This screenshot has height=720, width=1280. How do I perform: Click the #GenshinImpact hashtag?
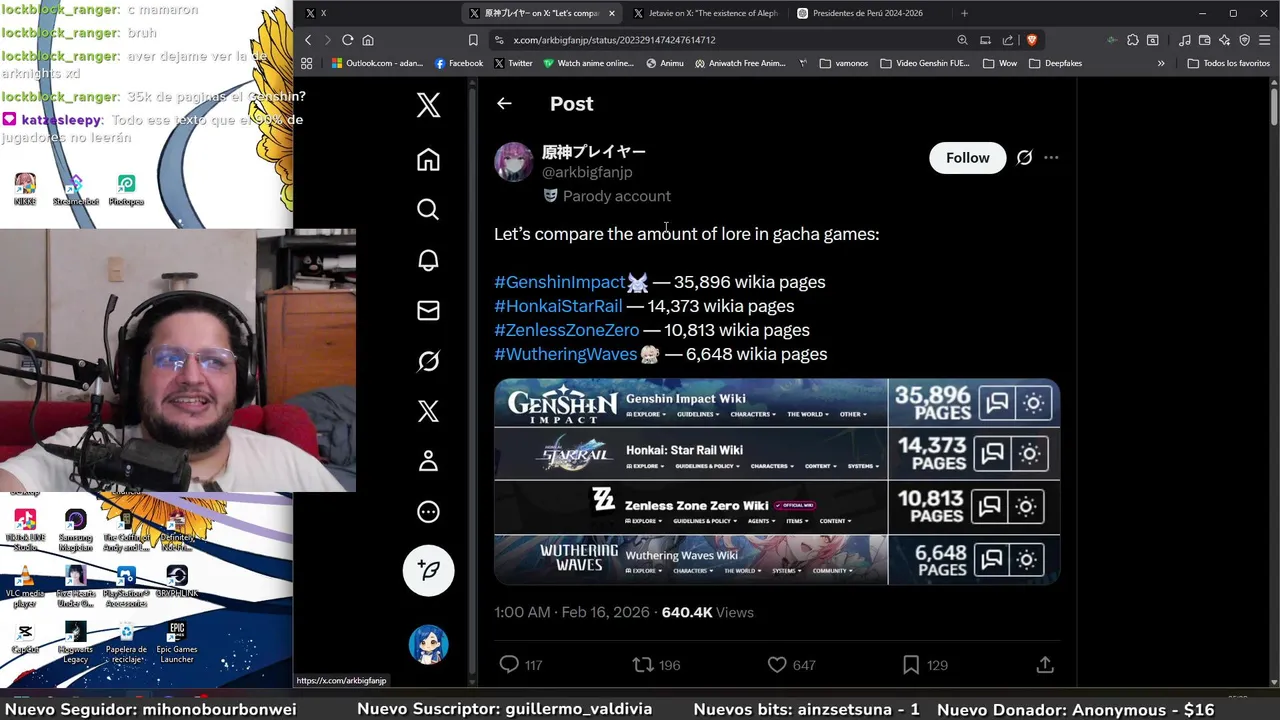point(559,282)
